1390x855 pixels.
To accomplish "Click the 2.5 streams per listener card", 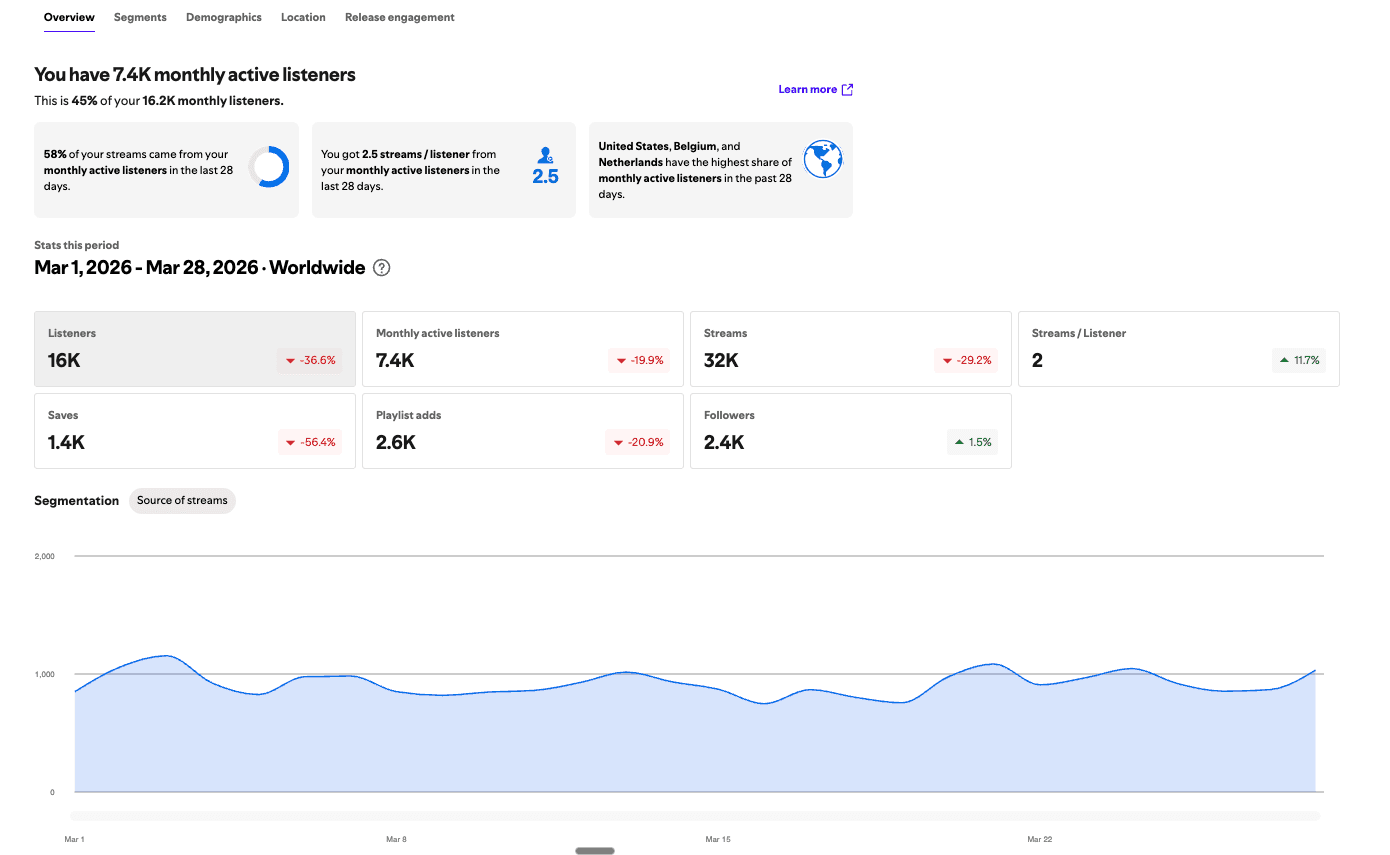I will tap(444, 170).
